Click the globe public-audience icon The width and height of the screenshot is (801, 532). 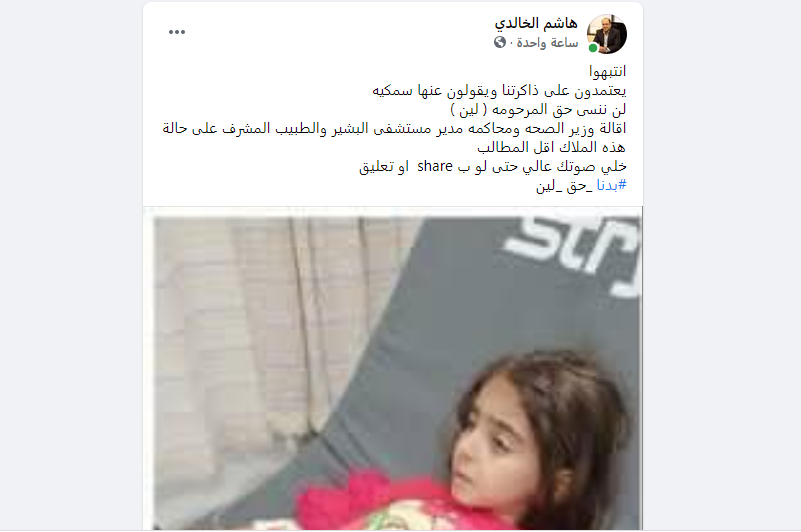pyautogui.click(x=500, y=42)
